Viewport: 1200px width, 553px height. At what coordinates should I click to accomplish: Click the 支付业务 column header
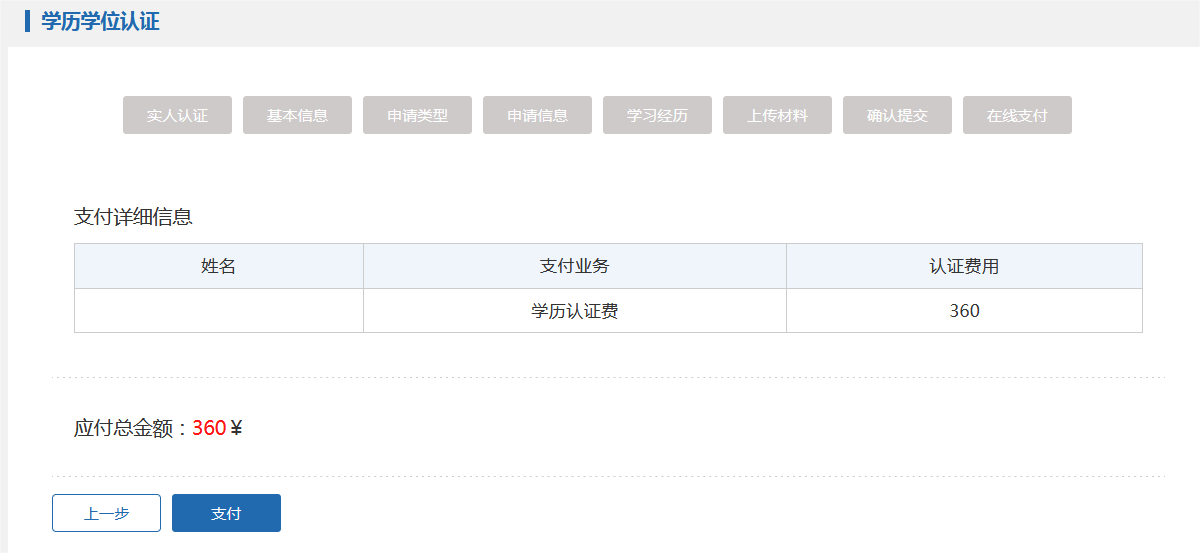point(575,266)
